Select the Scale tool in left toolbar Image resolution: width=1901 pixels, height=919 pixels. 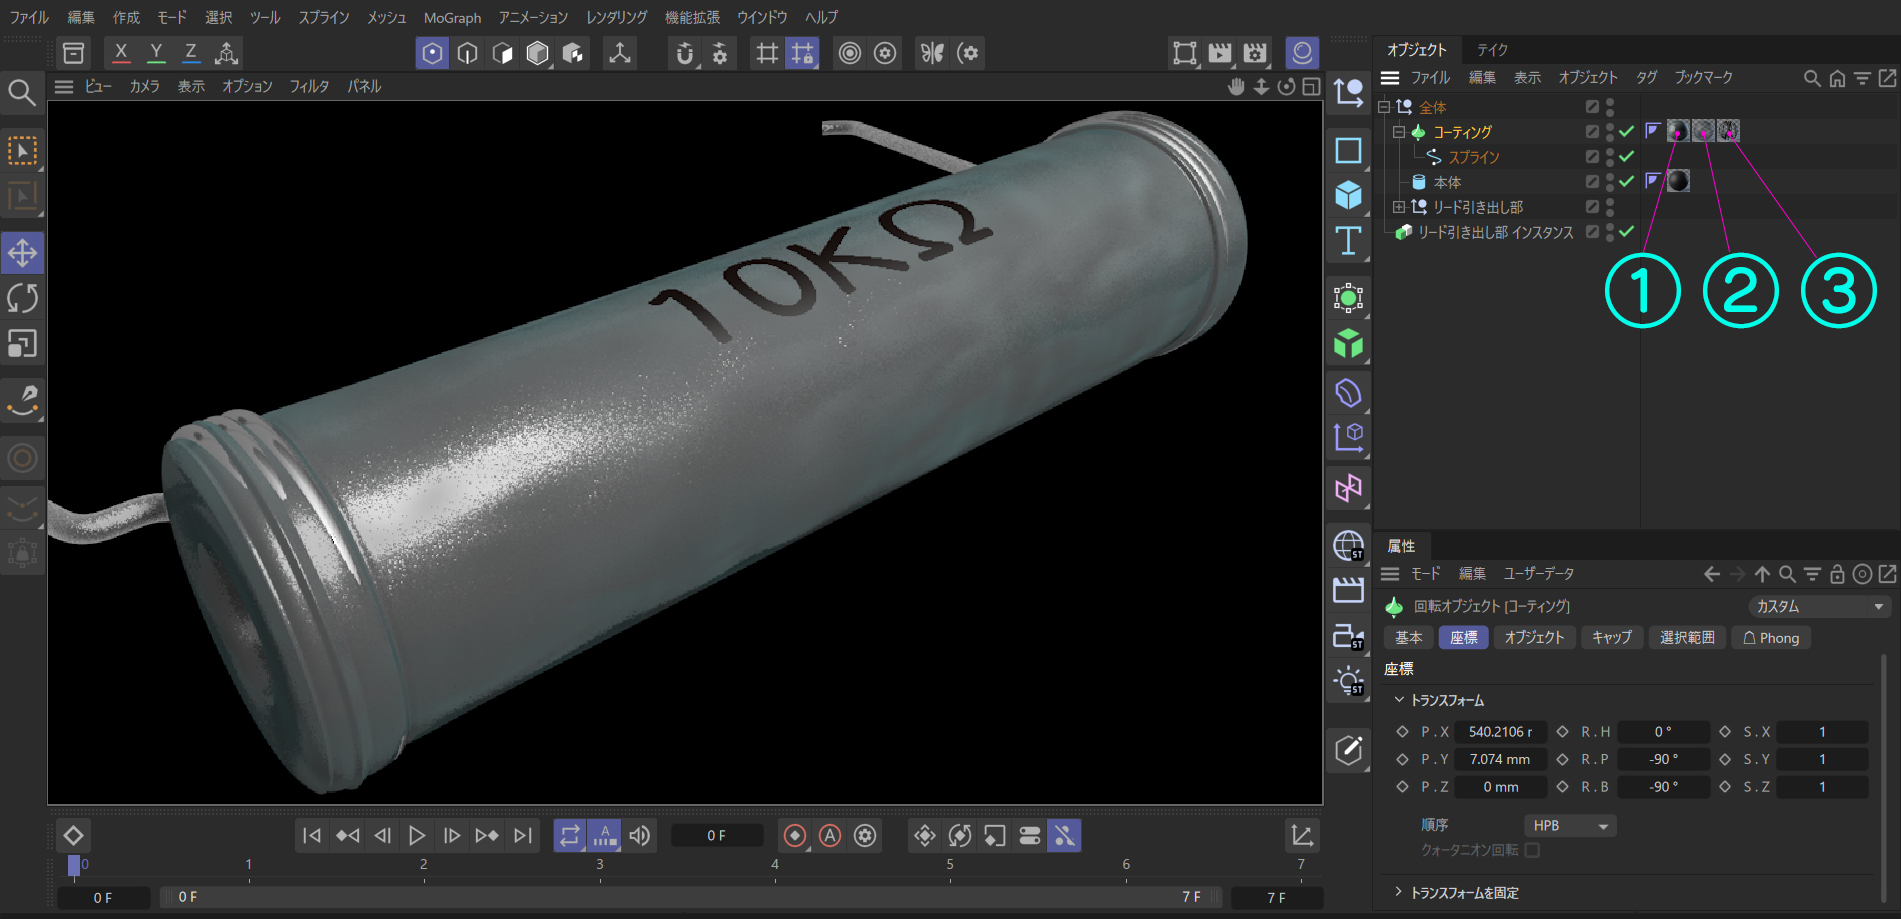point(22,344)
